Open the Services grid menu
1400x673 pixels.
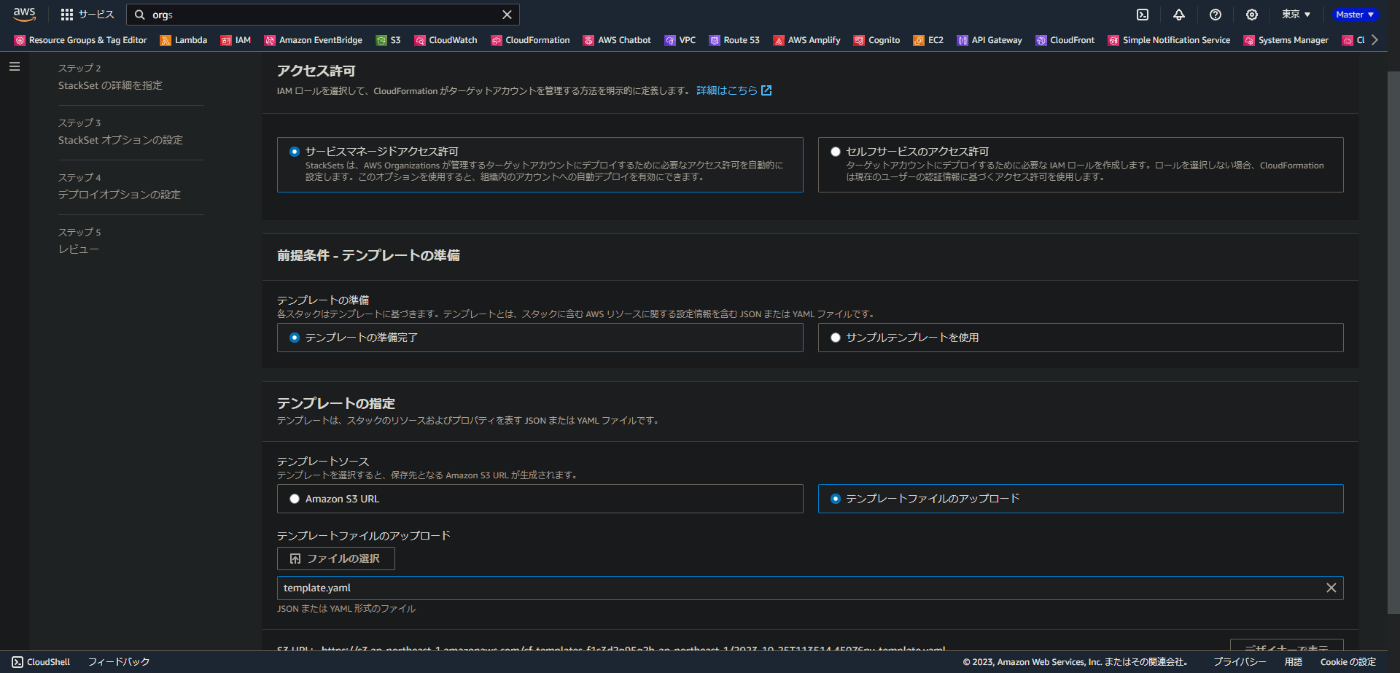[x=87, y=15]
